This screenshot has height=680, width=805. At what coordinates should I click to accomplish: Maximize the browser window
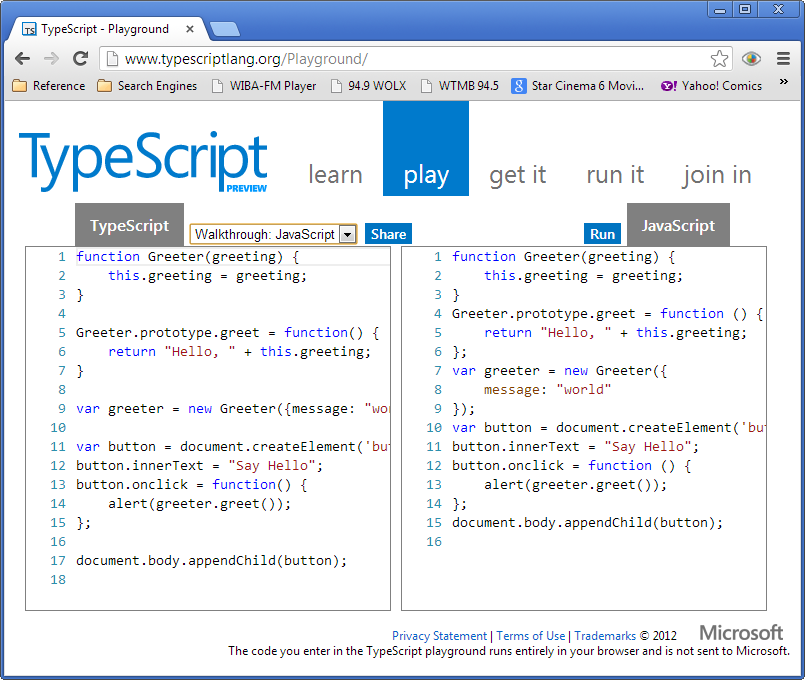(x=745, y=10)
